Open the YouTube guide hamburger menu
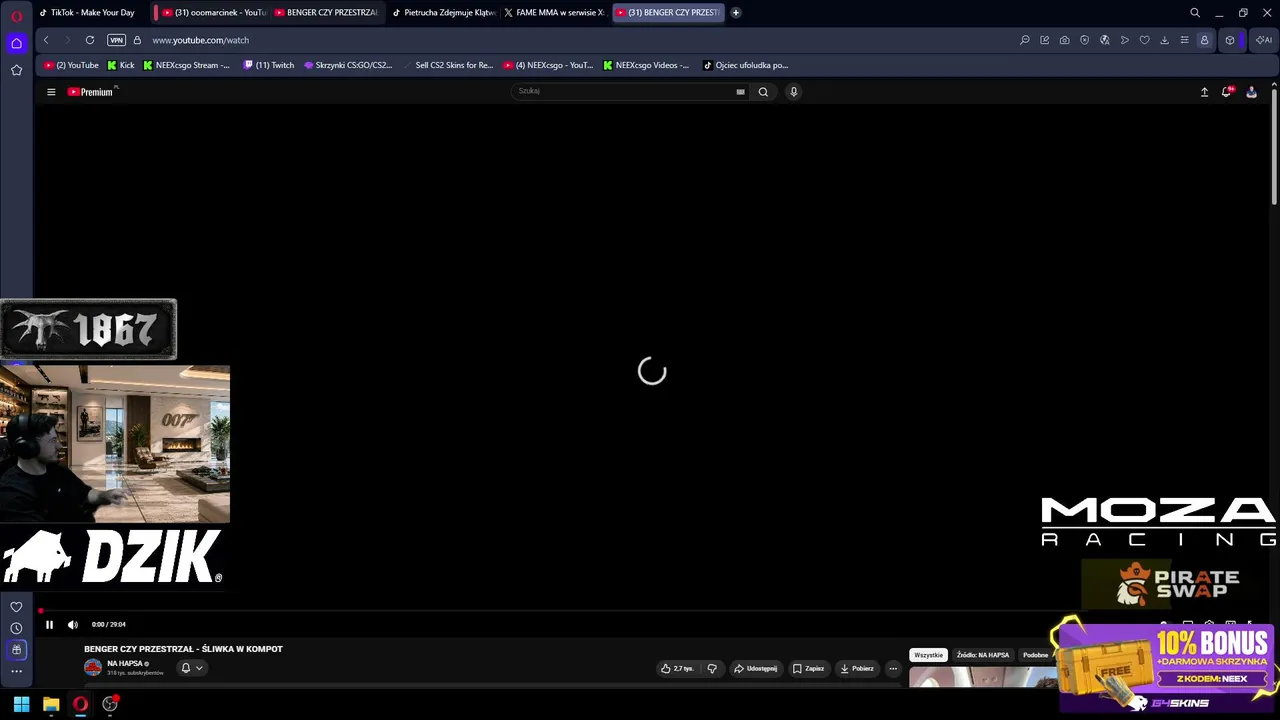The width and height of the screenshot is (1280, 720). tap(51, 92)
